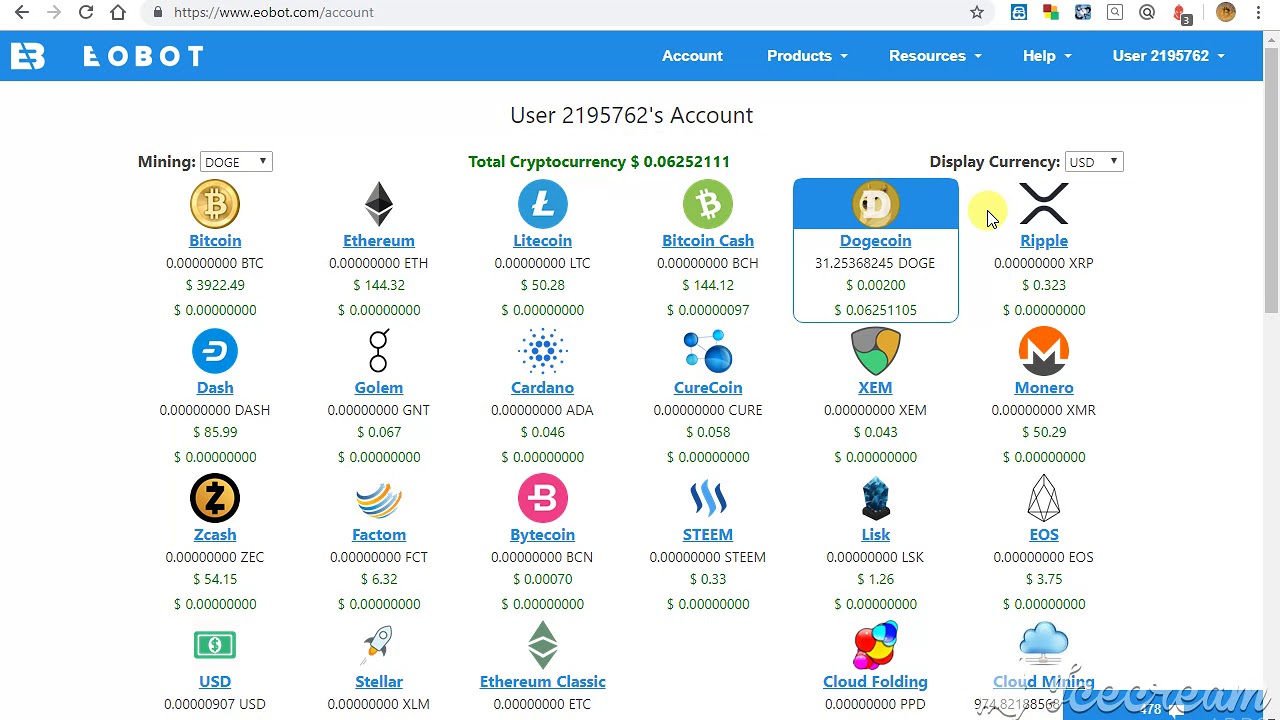The image size is (1280, 720).
Task: Click the Bytecoin pink logo icon
Action: [x=543, y=498]
